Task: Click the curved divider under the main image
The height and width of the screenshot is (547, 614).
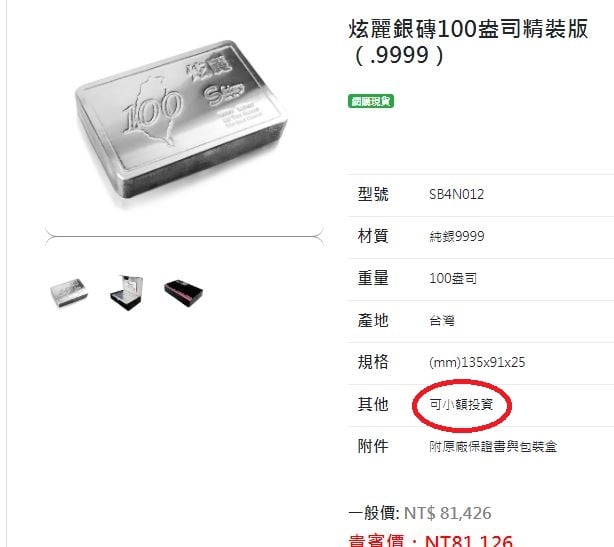Action: 184,236
